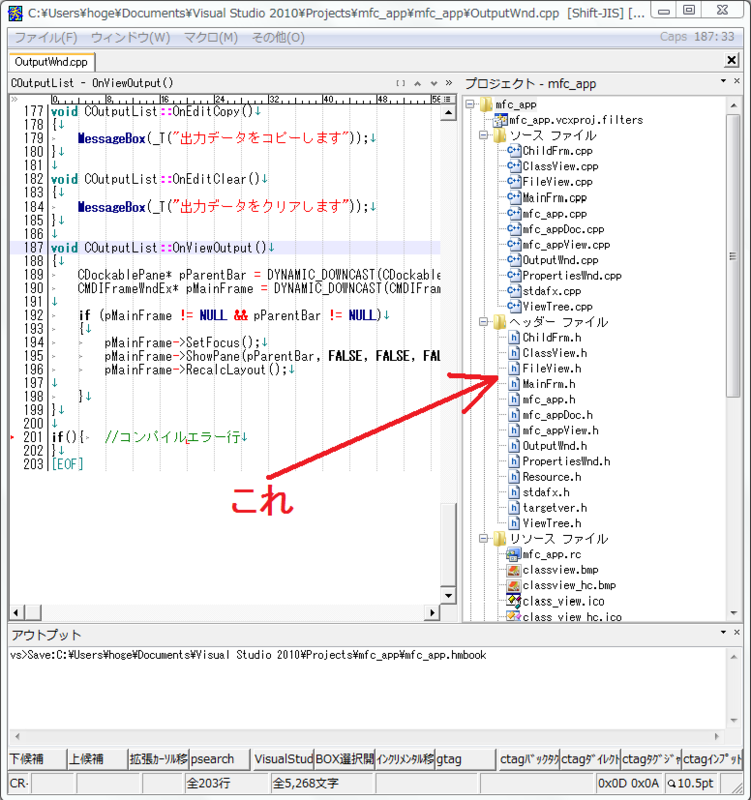The width and height of the screenshot is (751, 800).
Task: Collapse the リソース ファイル folder
Action: (483, 538)
